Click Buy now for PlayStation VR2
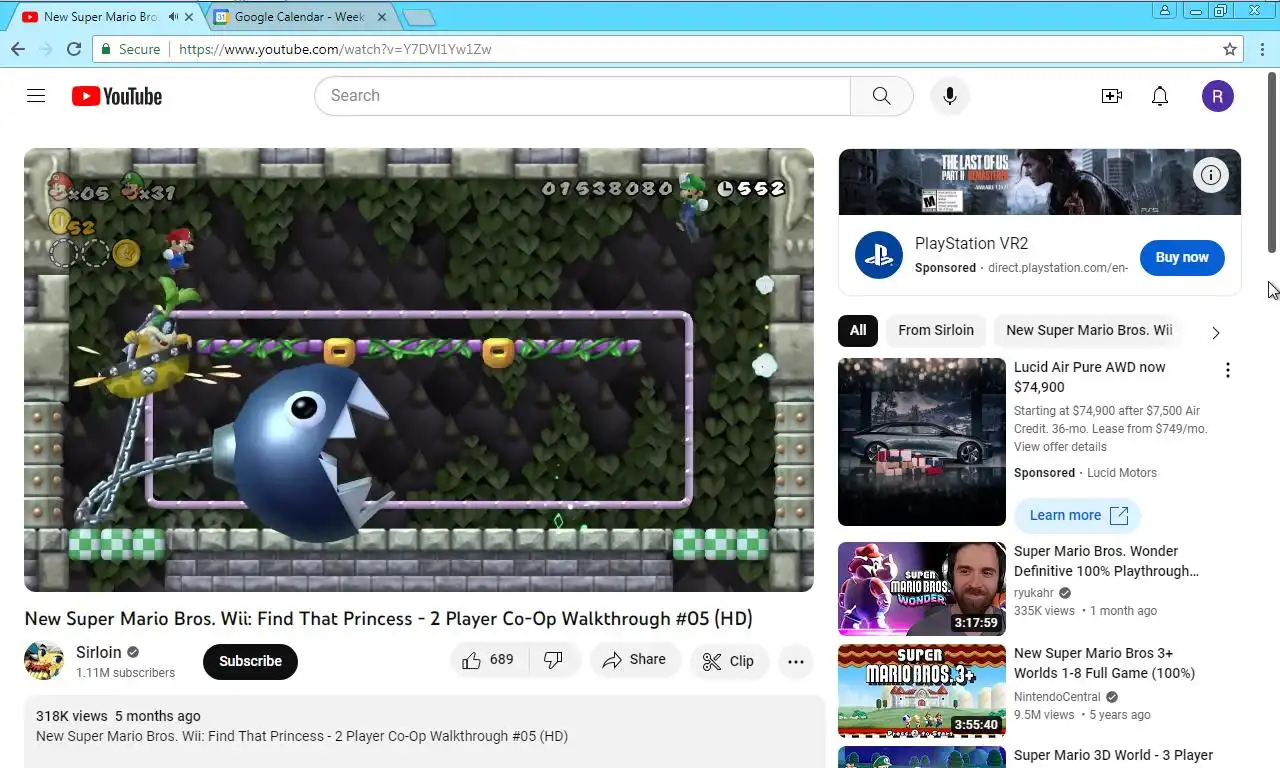This screenshot has height=768, width=1280. coord(1182,257)
